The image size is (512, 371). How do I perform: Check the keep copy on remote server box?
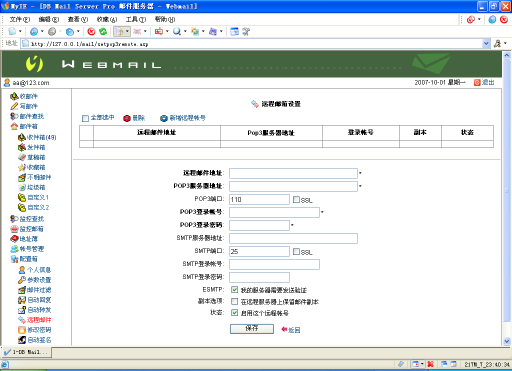click(x=235, y=301)
